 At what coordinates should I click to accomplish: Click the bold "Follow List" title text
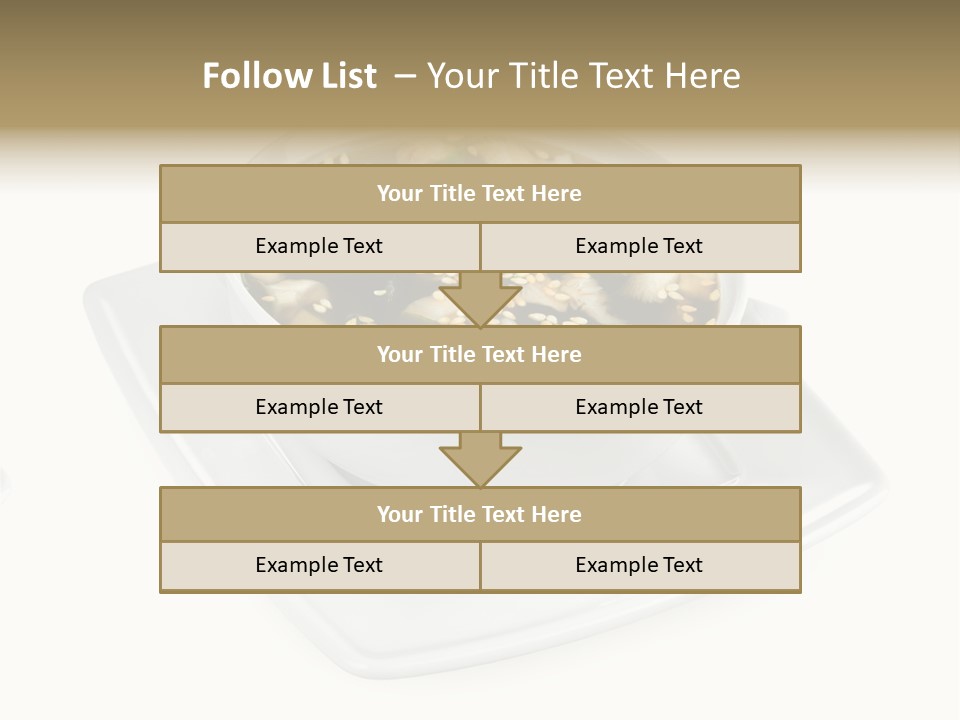290,76
